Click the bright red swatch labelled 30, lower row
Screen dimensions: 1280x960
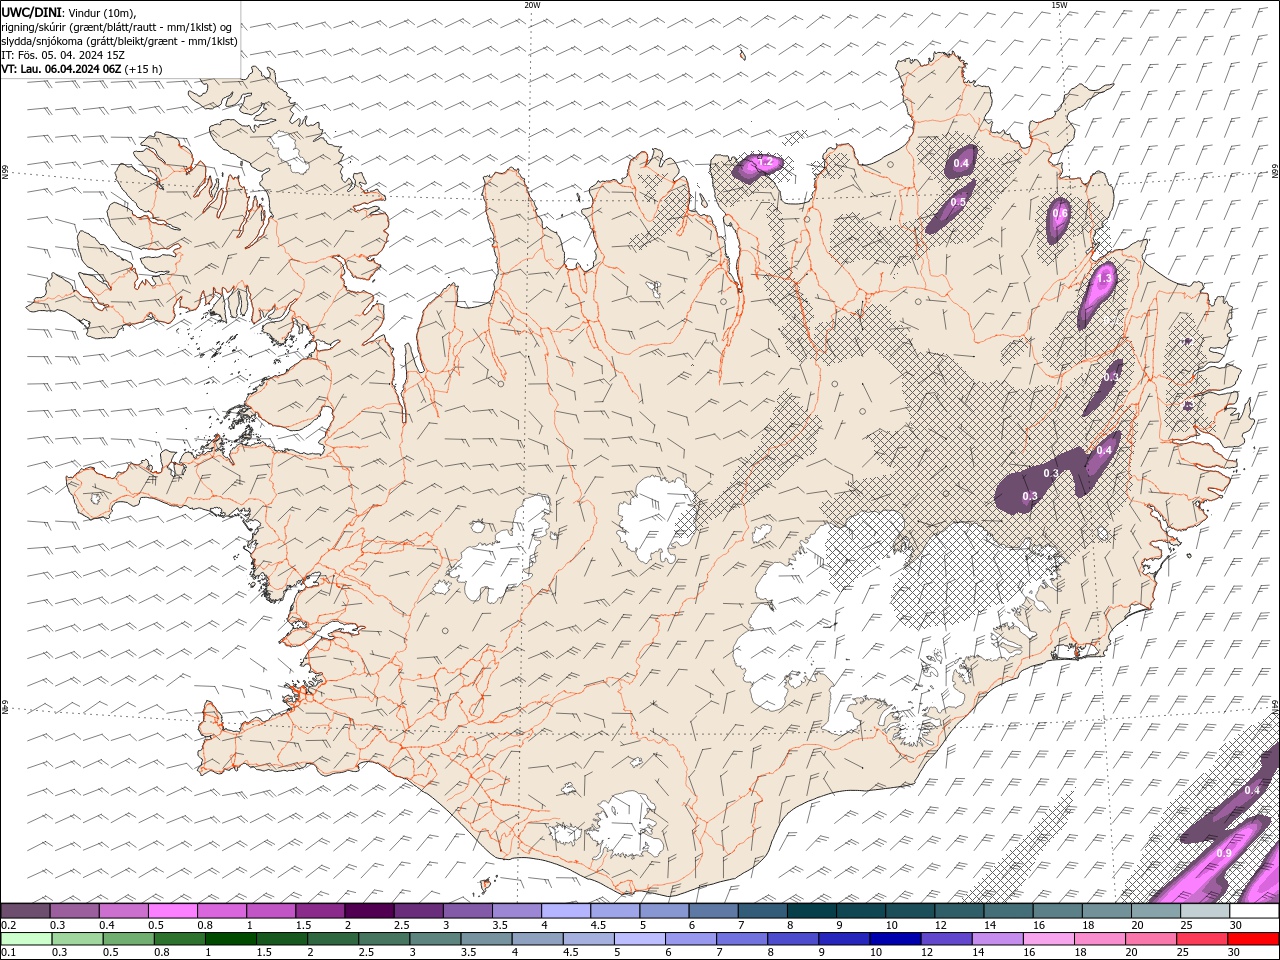(1253, 939)
